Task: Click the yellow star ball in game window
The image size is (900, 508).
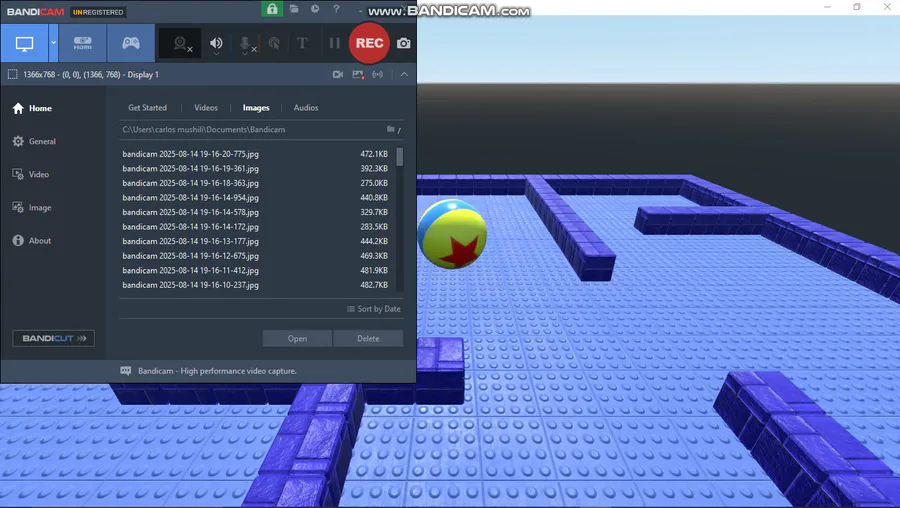Action: pos(452,234)
